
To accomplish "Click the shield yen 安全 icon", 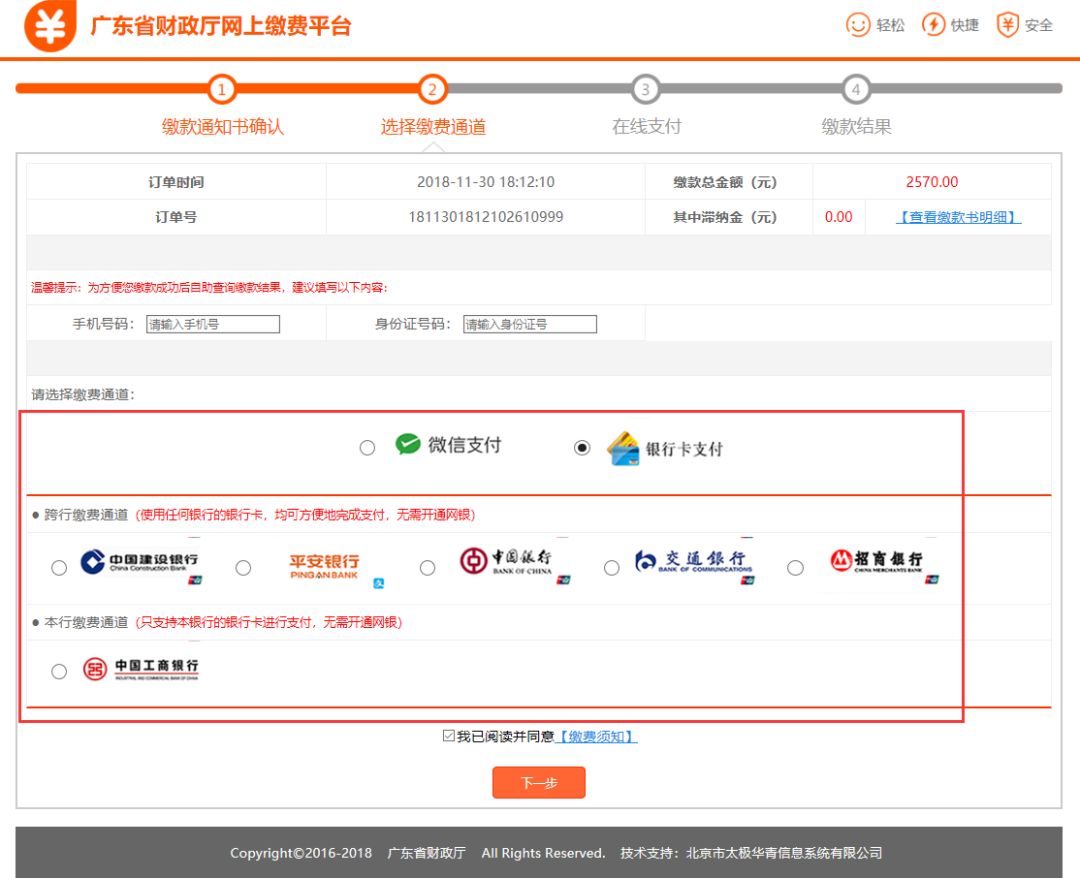I will tap(1007, 25).
